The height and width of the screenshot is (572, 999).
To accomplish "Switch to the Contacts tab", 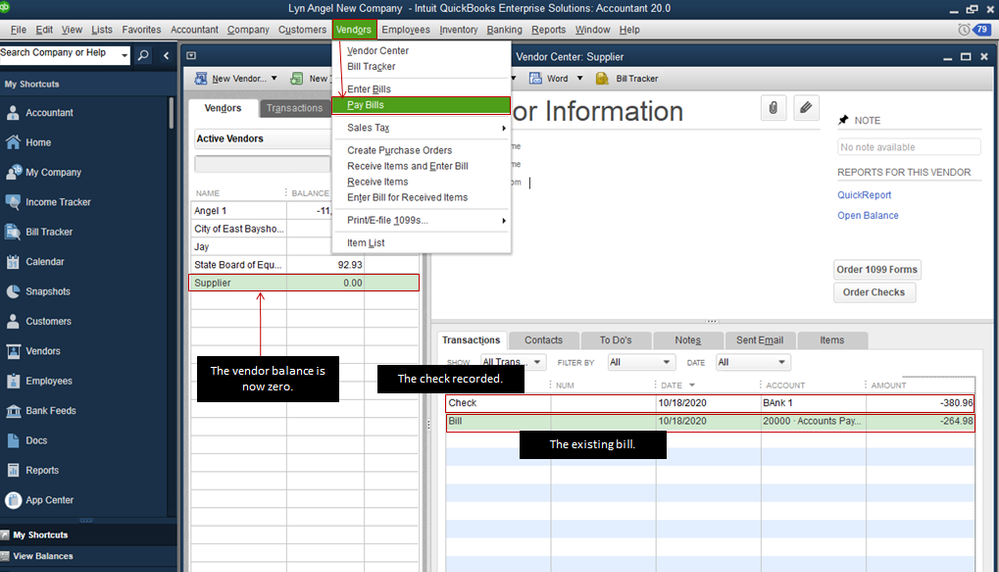I will coord(543,340).
